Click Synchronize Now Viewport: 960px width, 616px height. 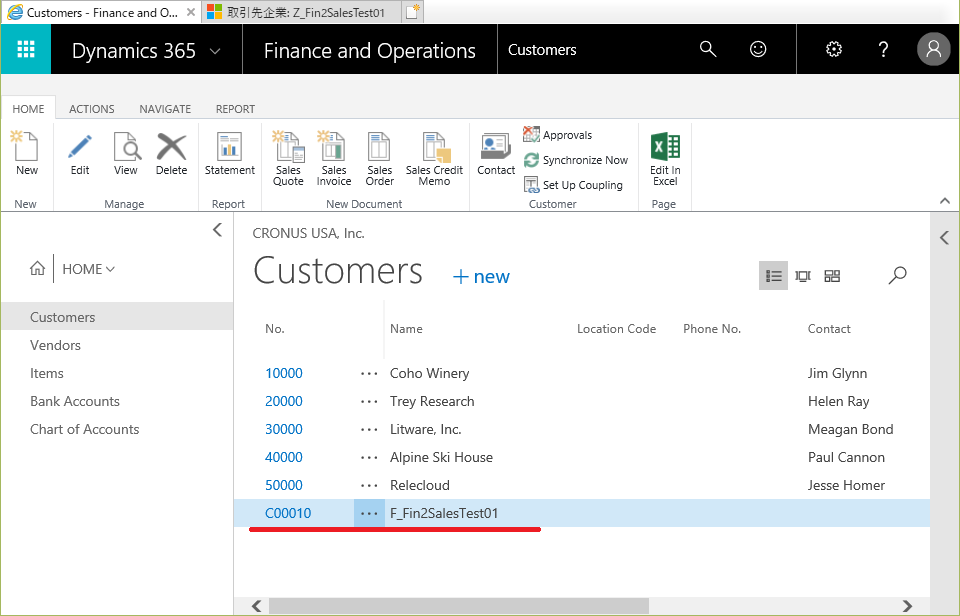click(576, 160)
